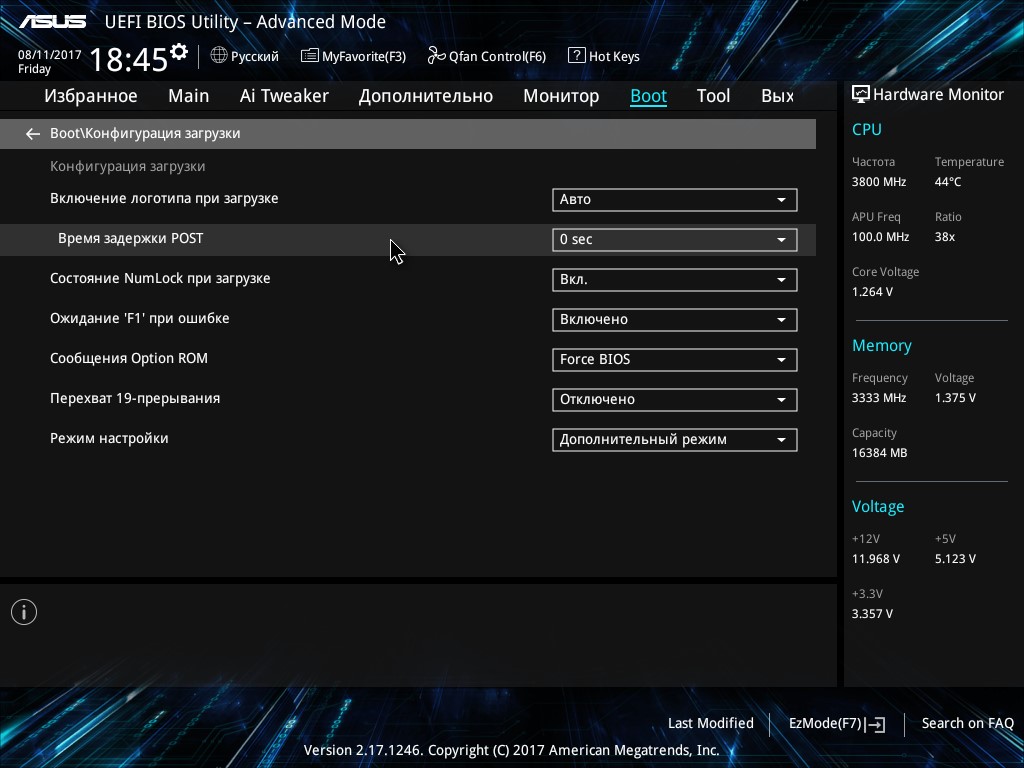
Task: Click the 18:45 clock time
Action: (x=129, y=59)
